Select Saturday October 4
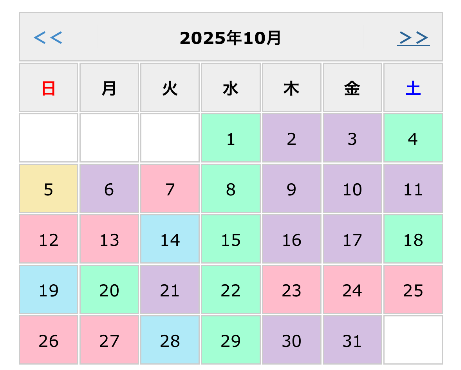This screenshot has height=370, width=461. (413, 138)
